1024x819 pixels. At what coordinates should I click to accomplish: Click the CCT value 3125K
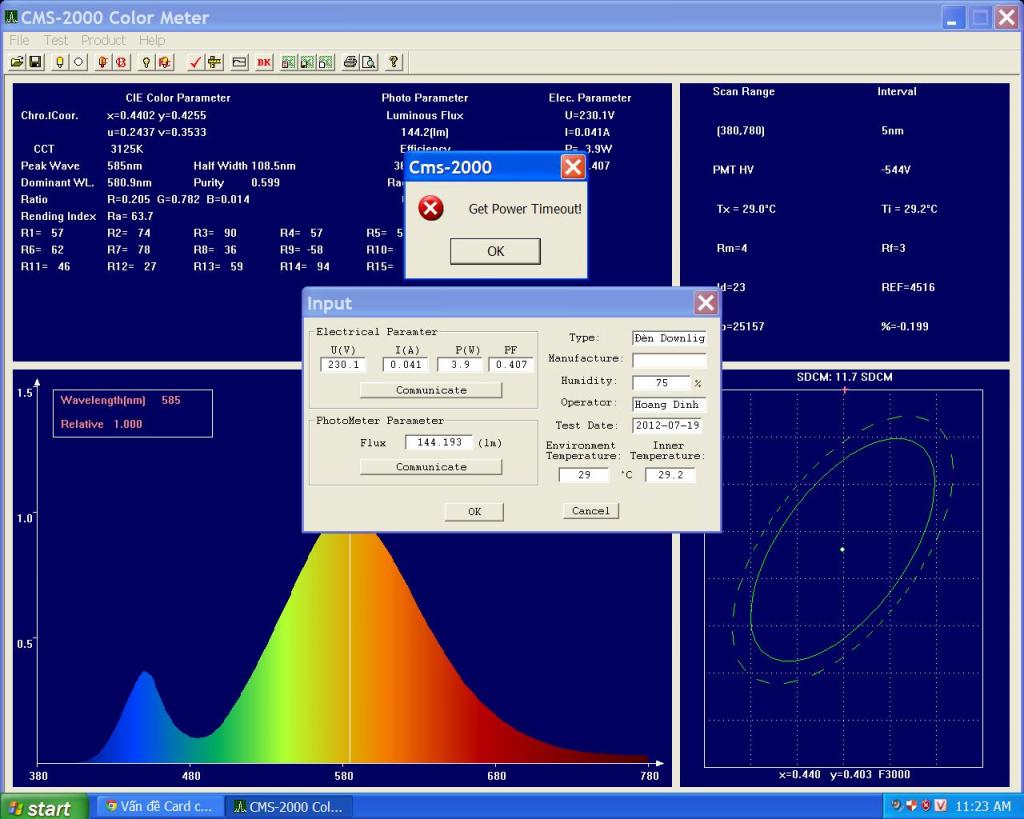pyautogui.click(x=127, y=149)
